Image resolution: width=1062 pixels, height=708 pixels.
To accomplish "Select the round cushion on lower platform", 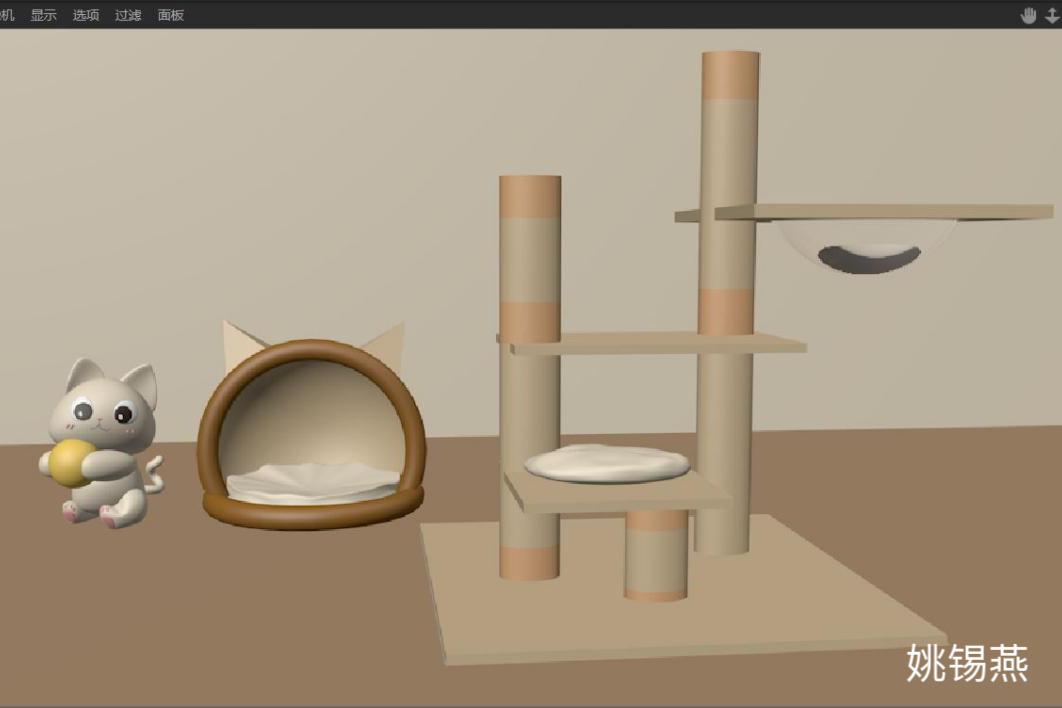I will pyautogui.click(x=607, y=463).
